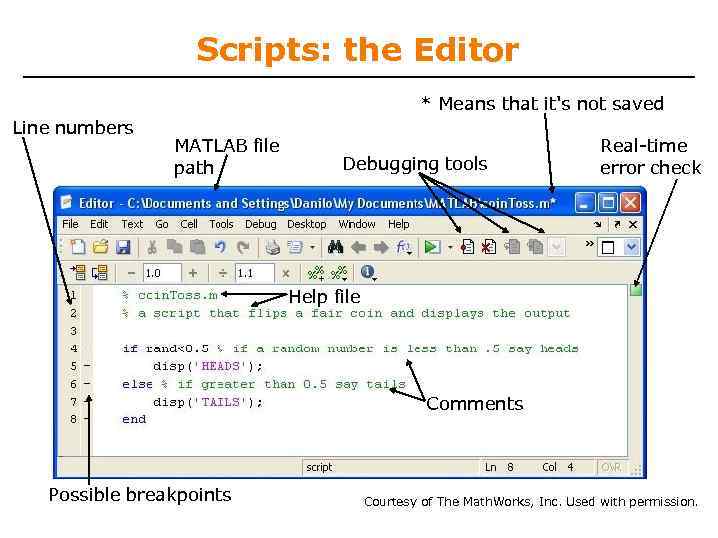718x538 pixels.
Task: Click the 'TAILS' string on line 7
Action: (221, 402)
